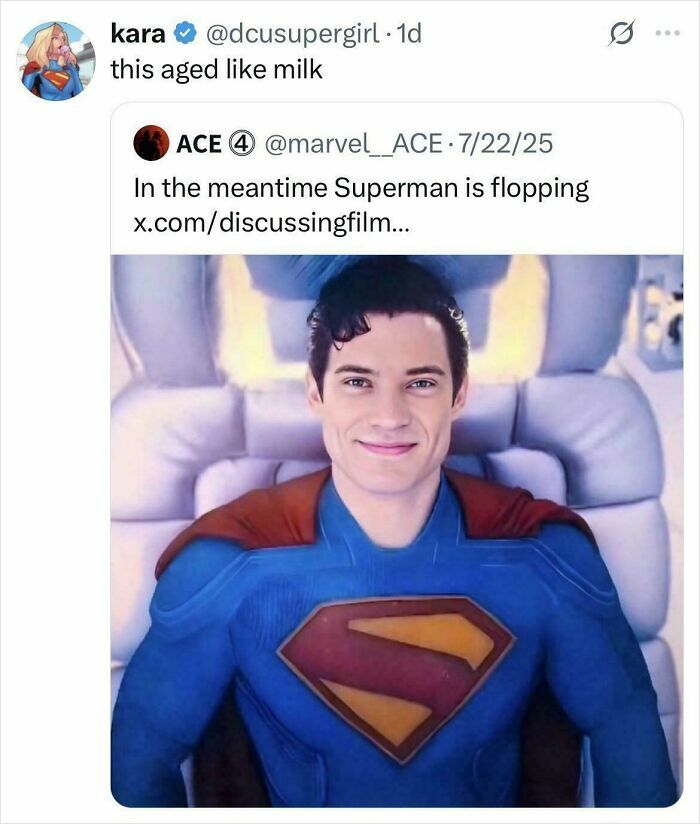
Task: Click kara's display name
Action: coord(140,31)
